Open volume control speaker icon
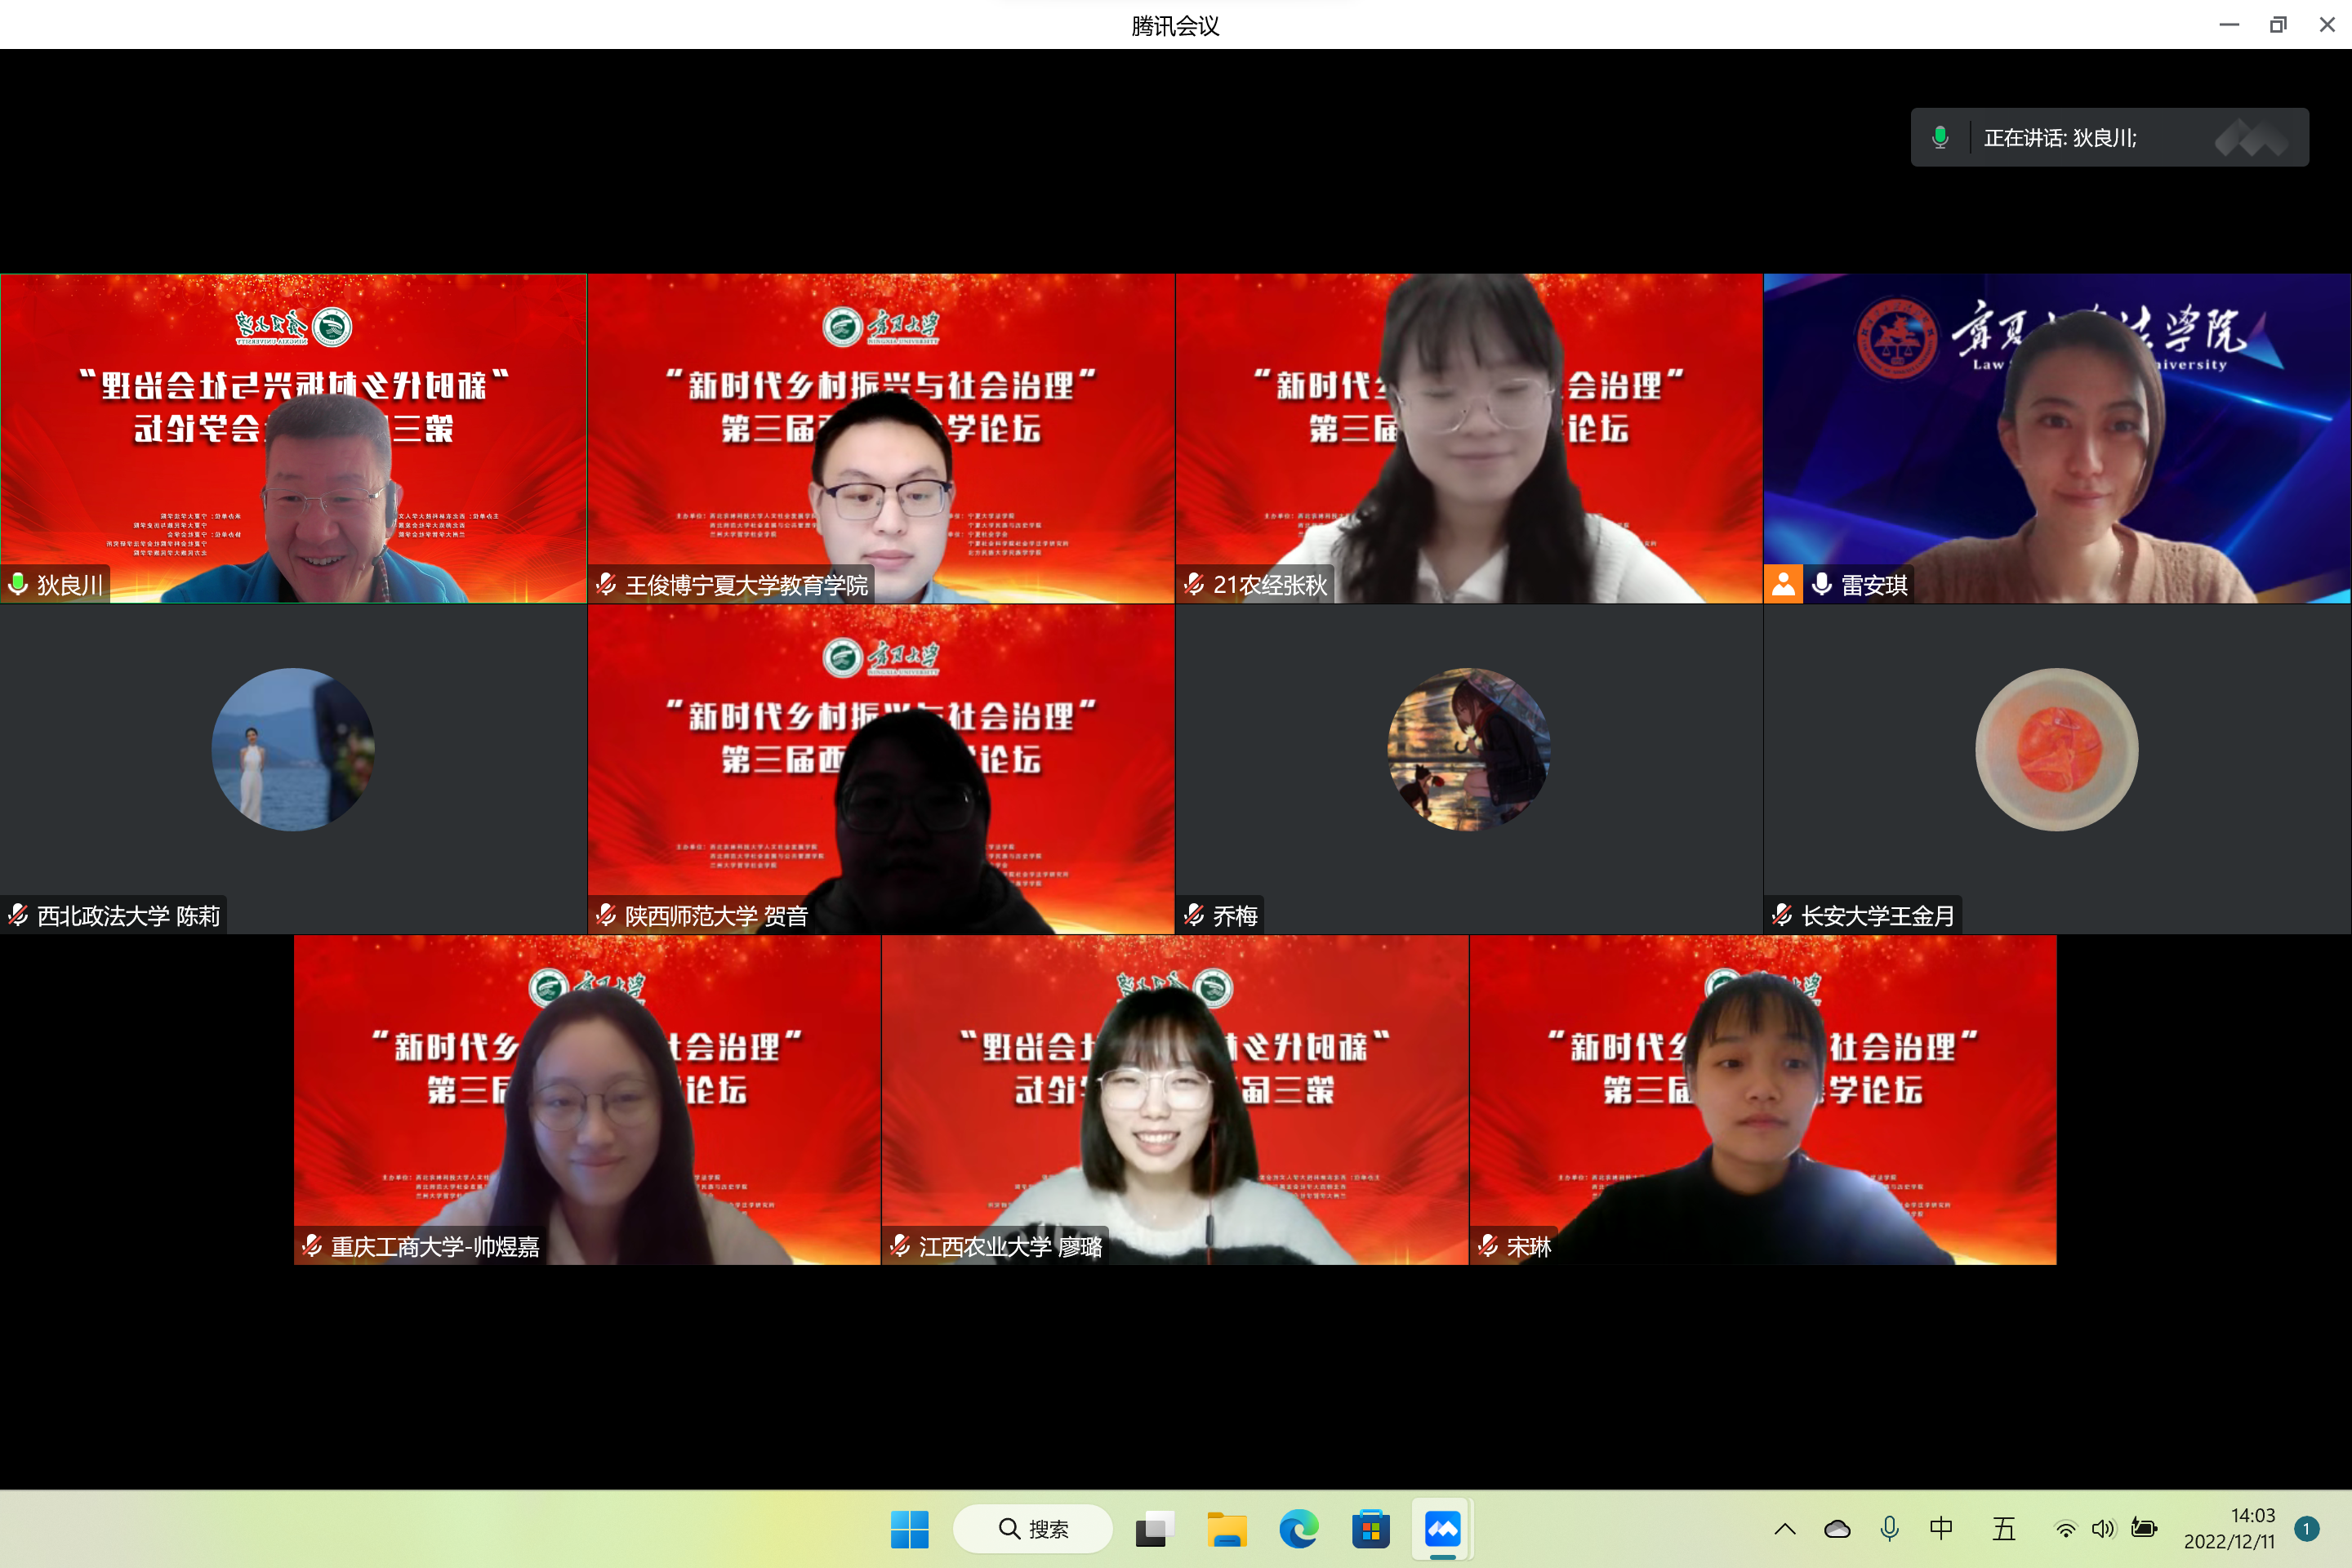 [x=2103, y=1528]
